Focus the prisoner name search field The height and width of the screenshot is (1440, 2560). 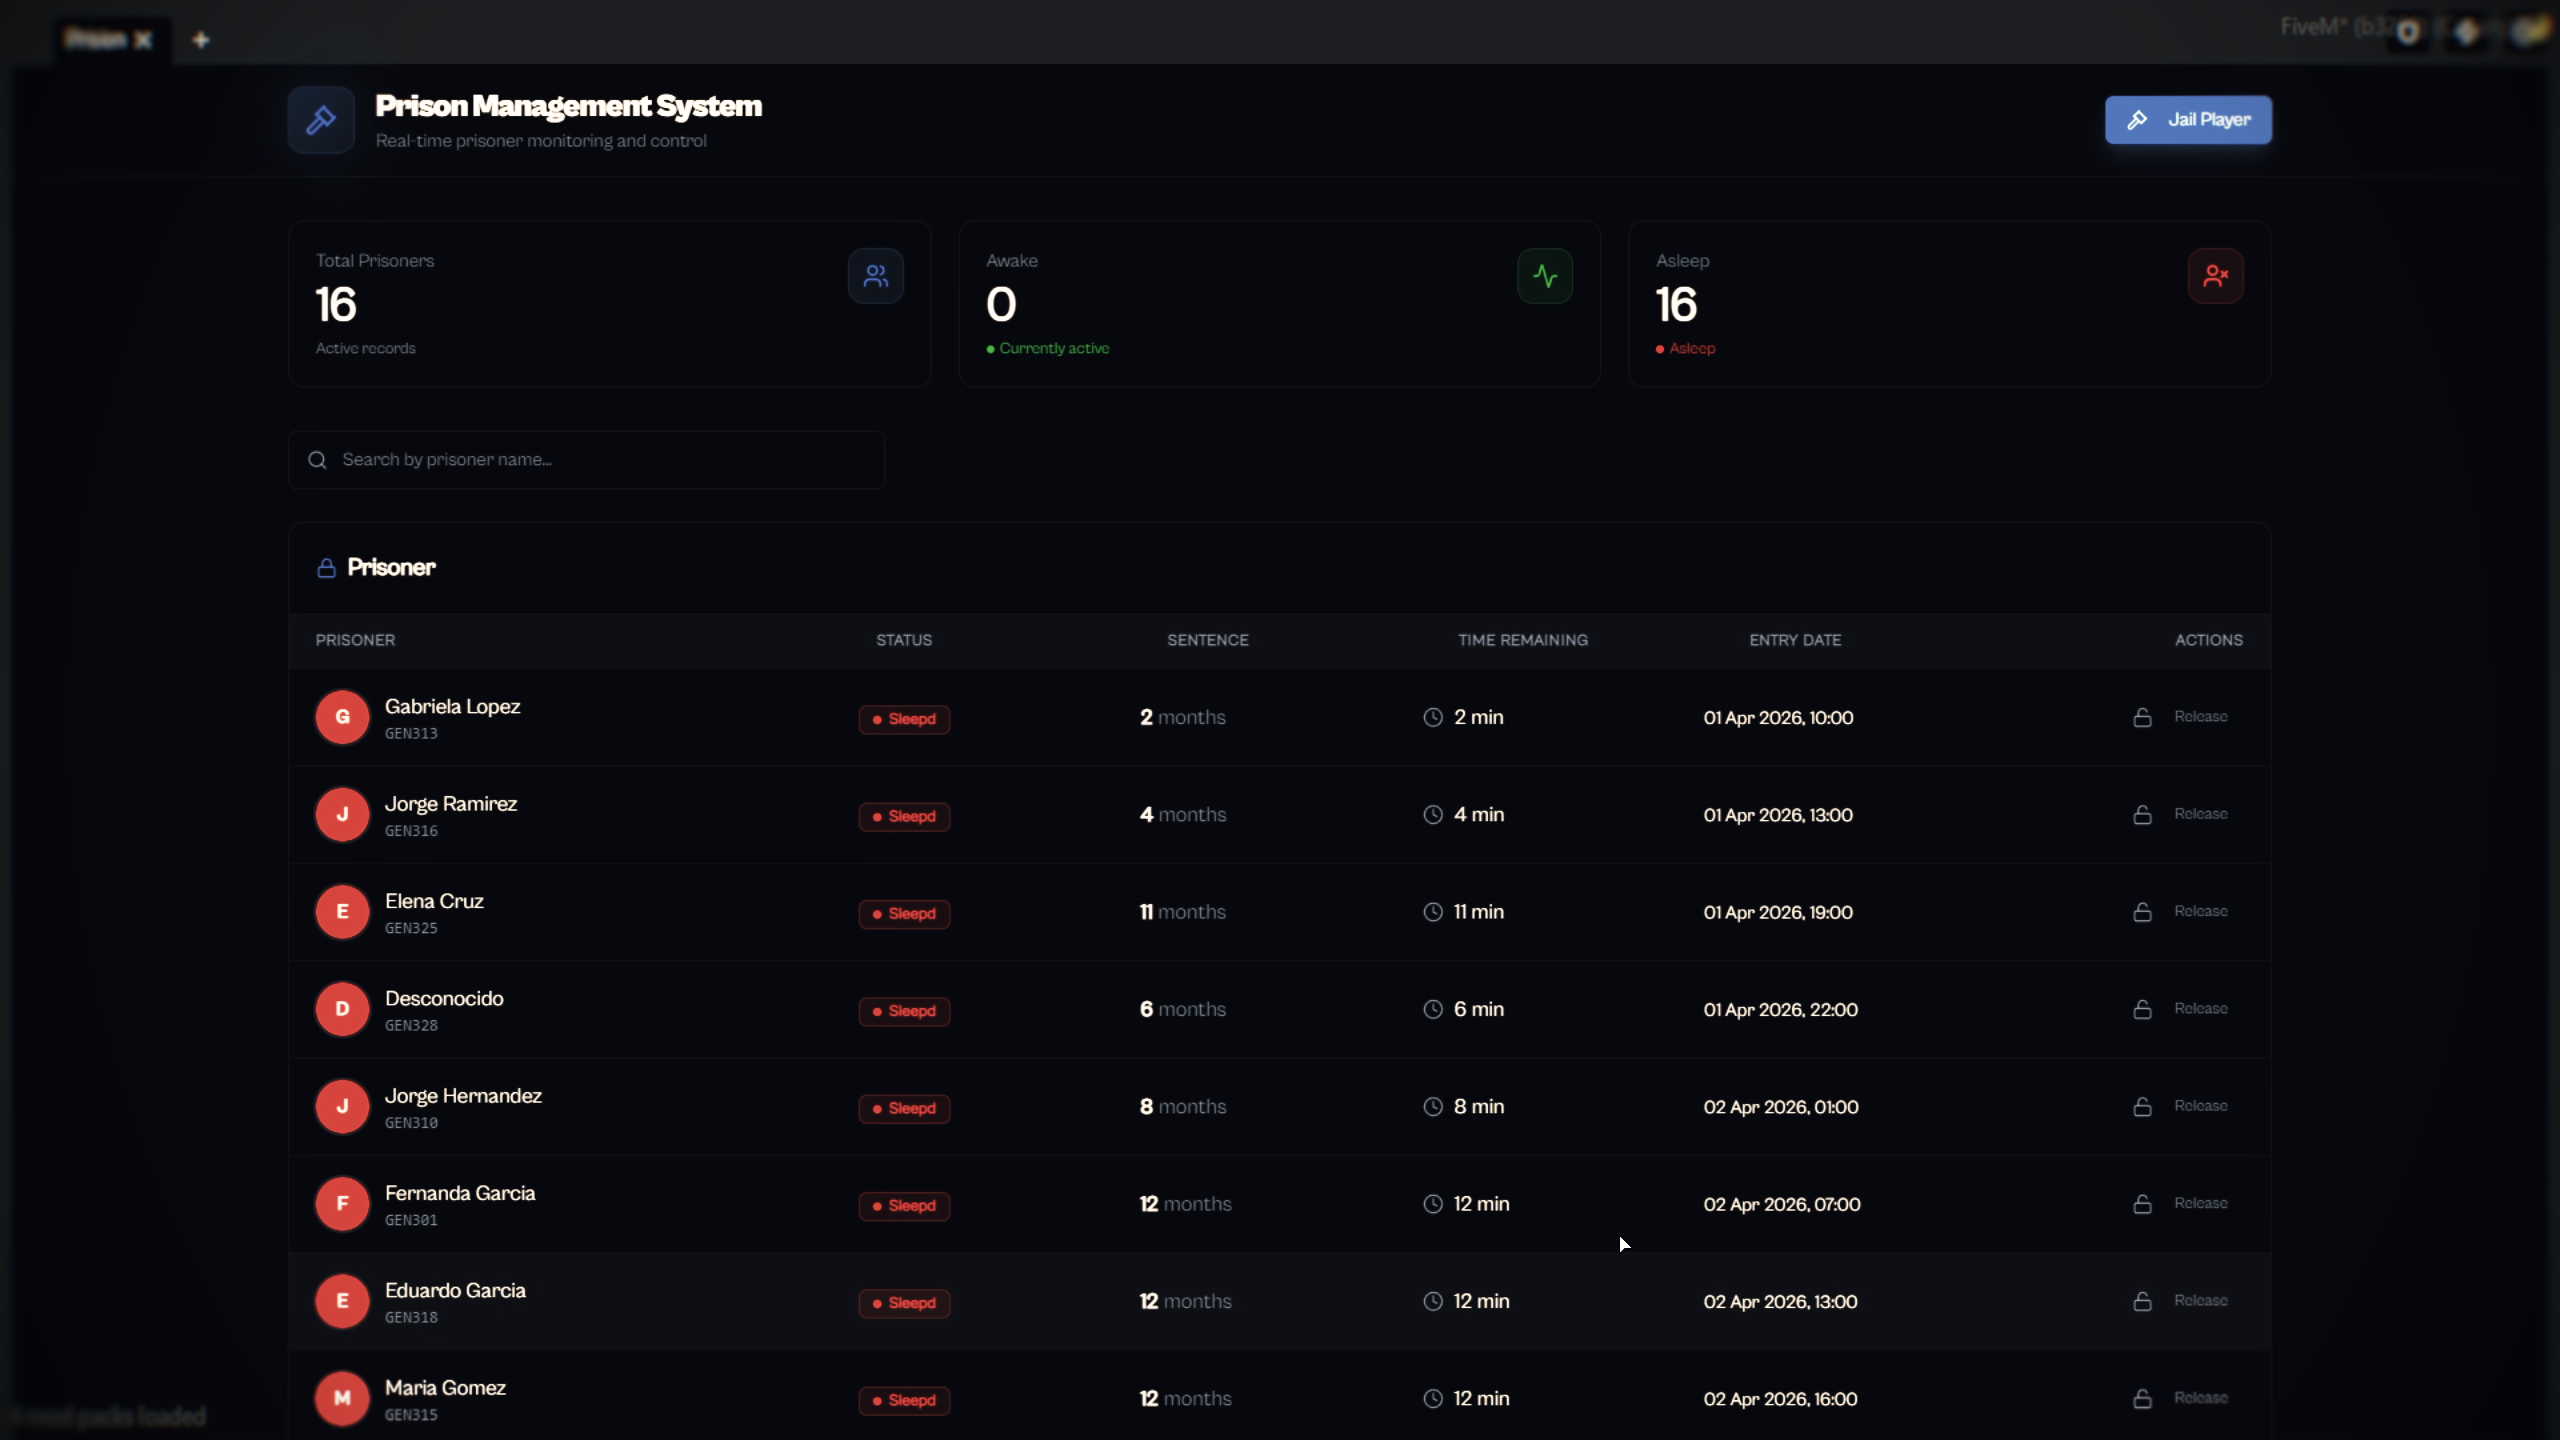click(600, 460)
